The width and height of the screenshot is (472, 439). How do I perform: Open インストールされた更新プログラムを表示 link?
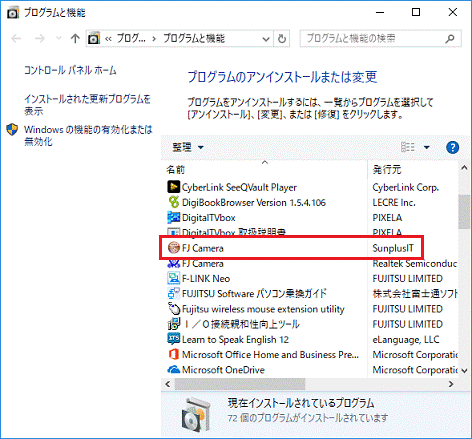pyautogui.click(x=87, y=105)
